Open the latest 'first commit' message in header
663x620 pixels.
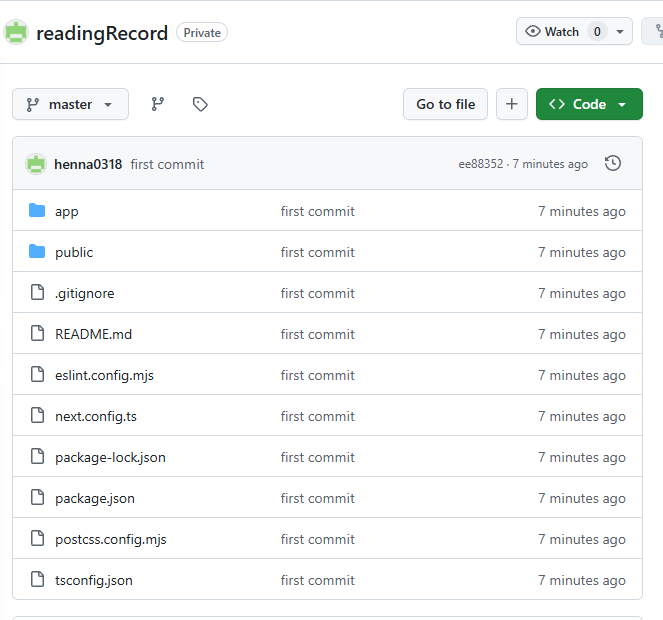click(x=167, y=164)
